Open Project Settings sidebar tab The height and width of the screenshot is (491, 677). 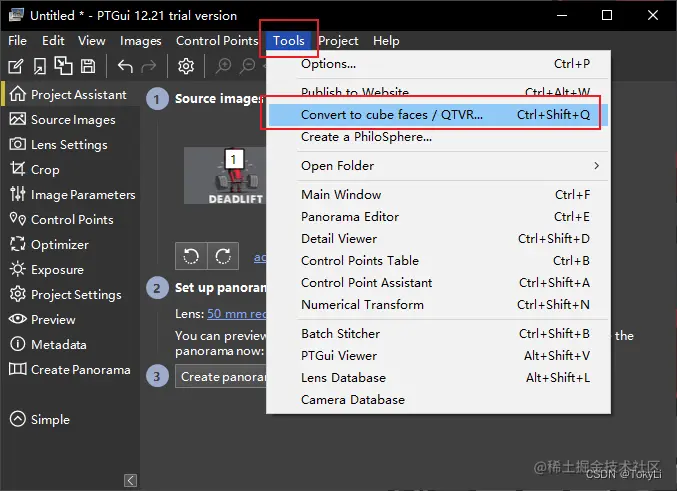70,295
